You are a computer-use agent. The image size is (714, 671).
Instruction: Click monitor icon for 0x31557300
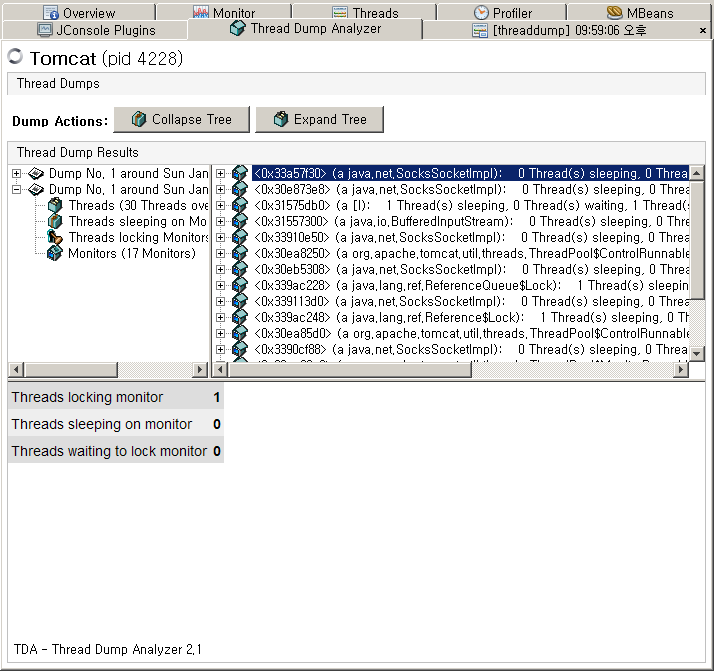click(x=240, y=221)
